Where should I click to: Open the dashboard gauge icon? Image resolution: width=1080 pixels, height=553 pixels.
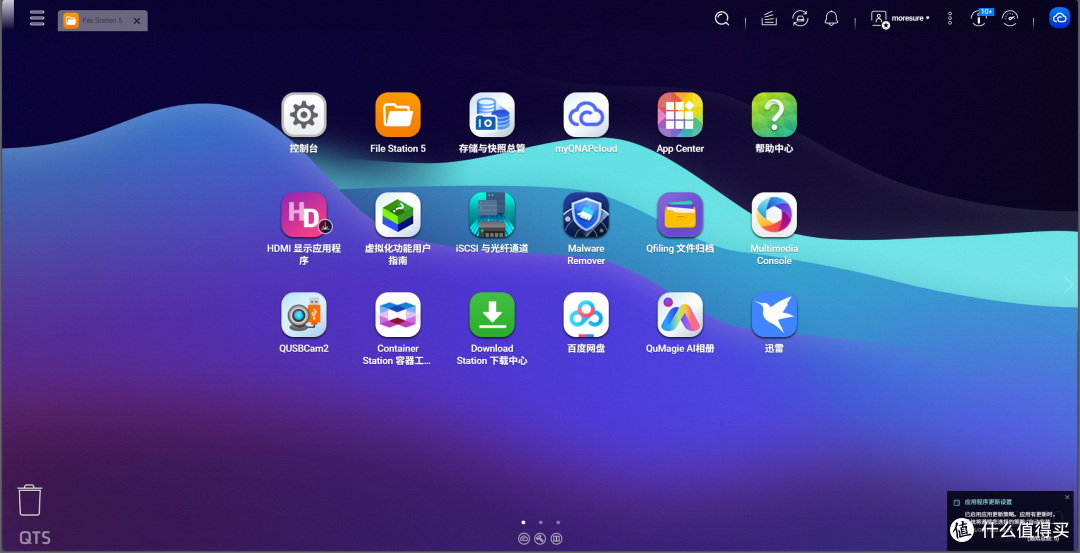(1010, 19)
